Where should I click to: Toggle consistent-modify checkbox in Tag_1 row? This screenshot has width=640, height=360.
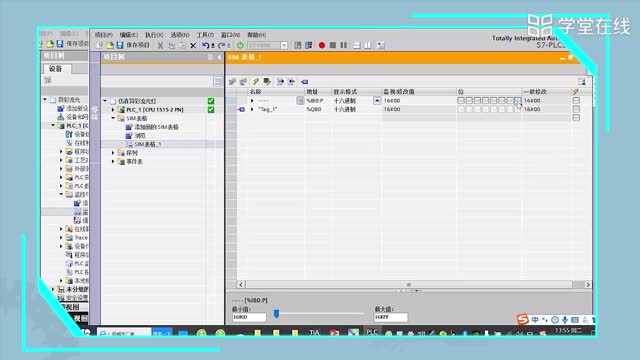[x=576, y=109]
